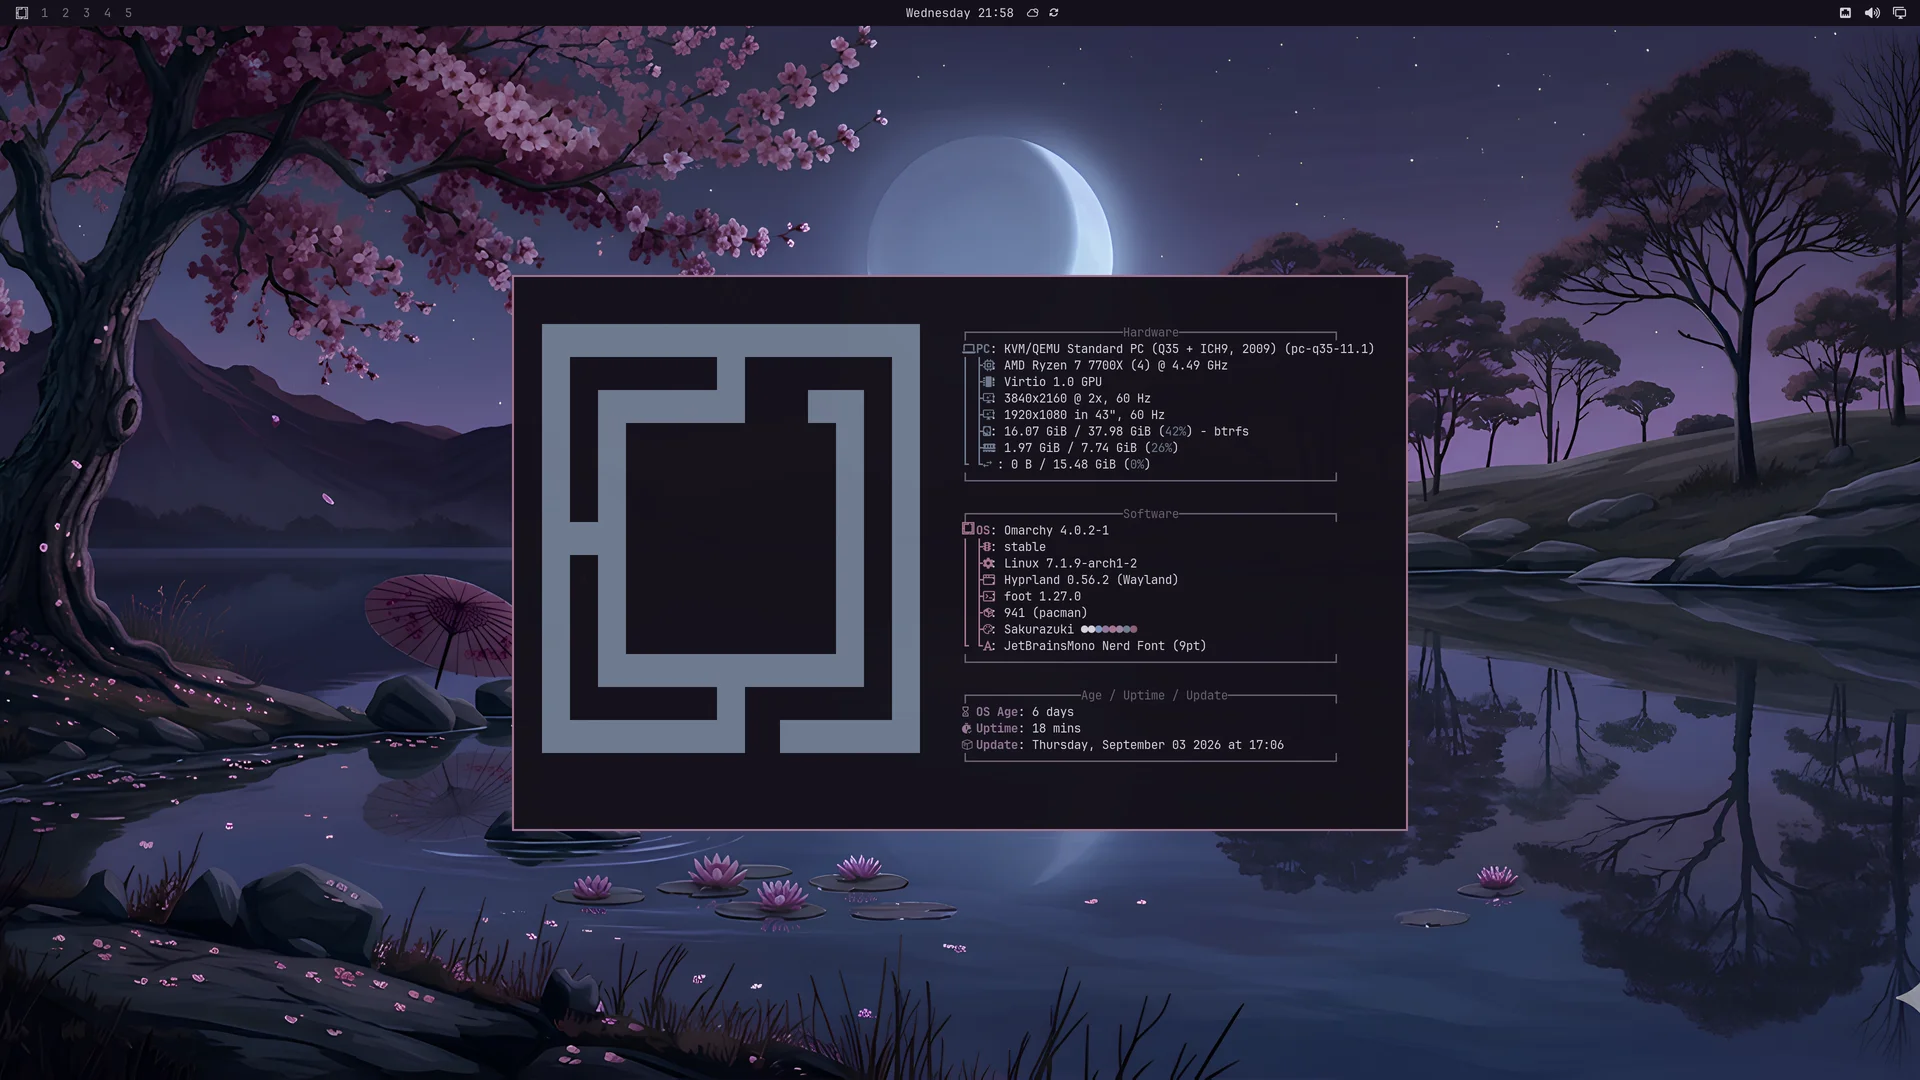1920x1080 pixels.
Task: Open the Omarchy menu icon in the top-left bar
Action: click(x=22, y=13)
